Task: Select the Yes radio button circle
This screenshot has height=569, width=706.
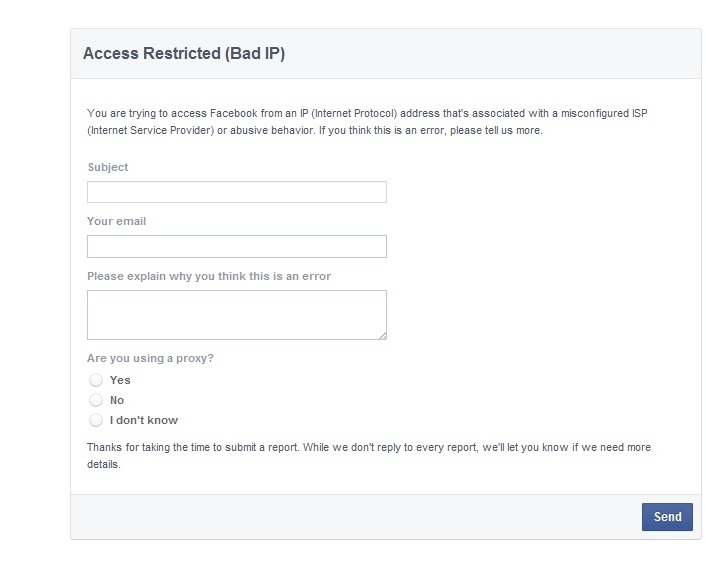Action: (x=96, y=380)
